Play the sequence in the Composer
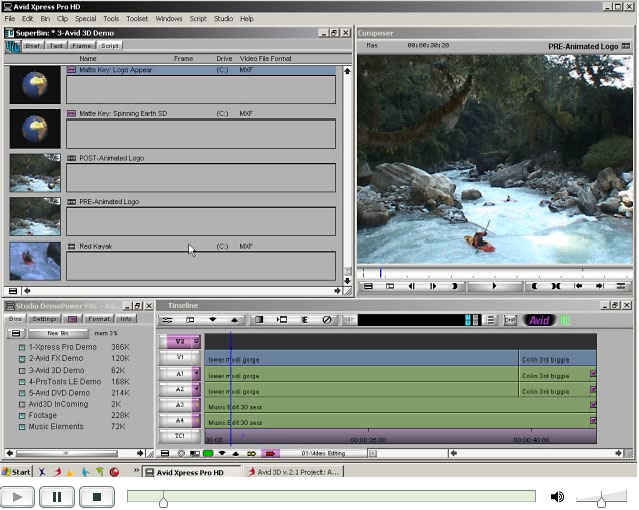639x510 pixels. tap(494, 286)
